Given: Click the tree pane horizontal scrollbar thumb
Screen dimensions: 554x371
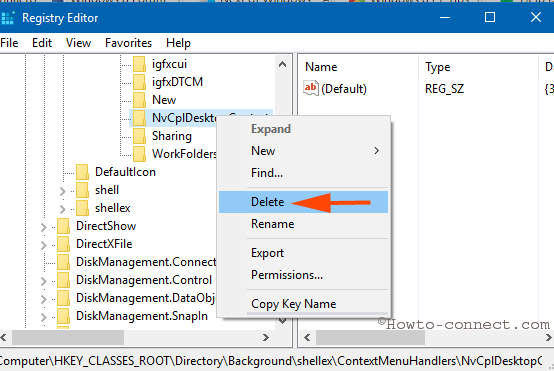Looking at the screenshot, I should (x=68, y=337).
